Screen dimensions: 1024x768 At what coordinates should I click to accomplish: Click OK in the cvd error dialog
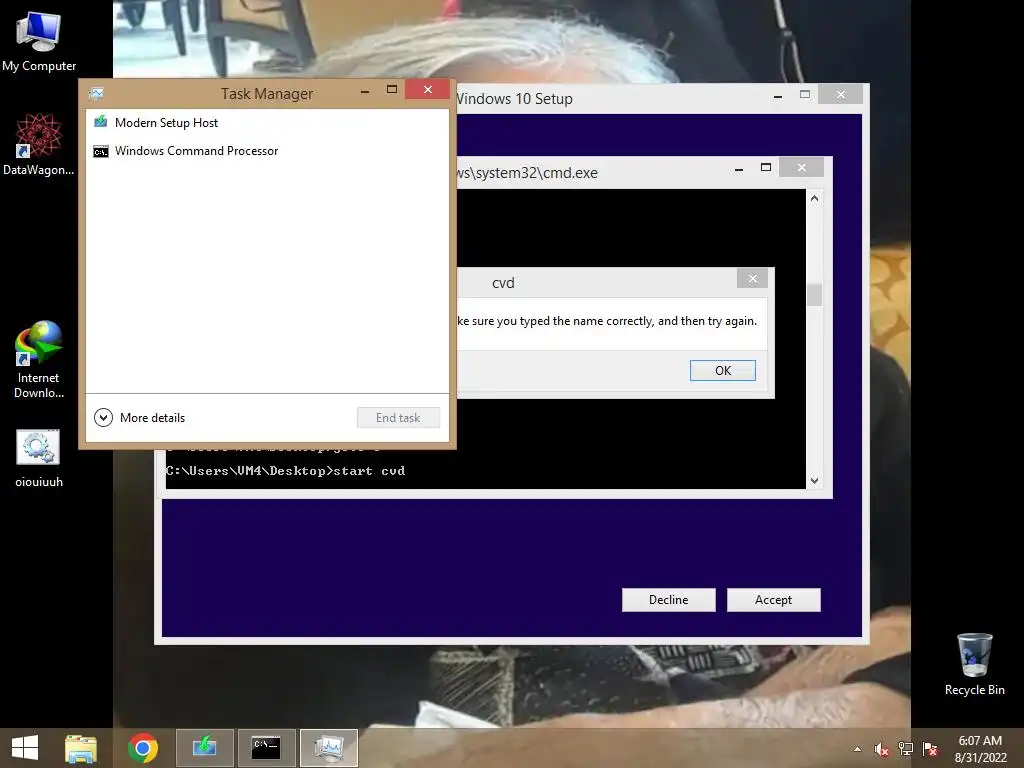pos(723,370)
